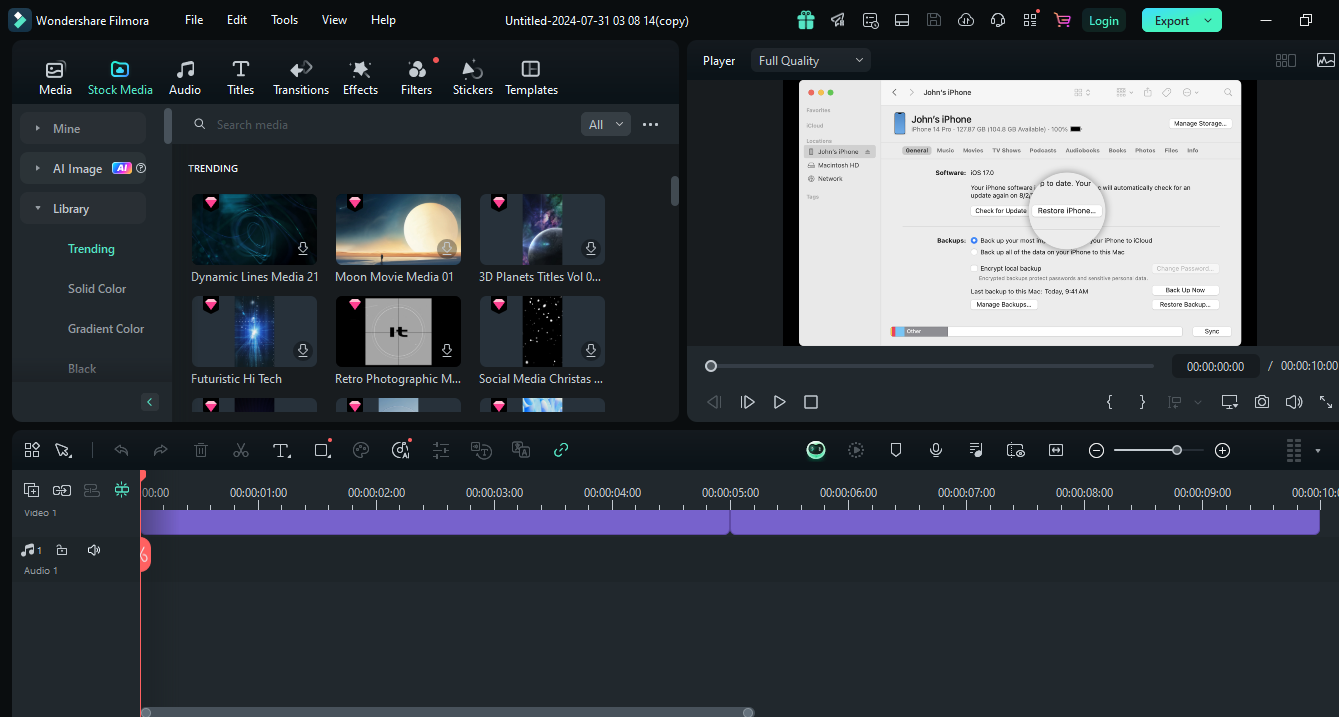Open the headset support icon

click(998, 20)
